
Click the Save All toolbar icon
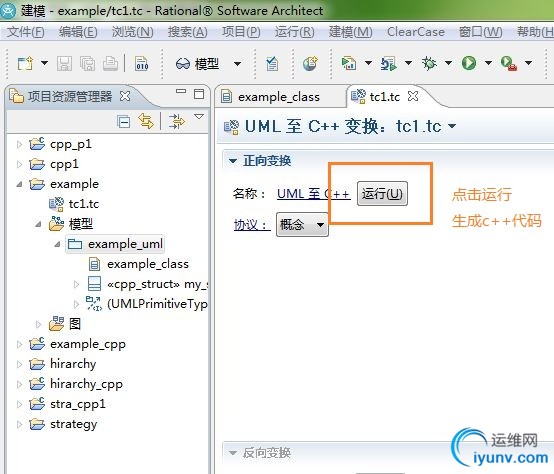coord(87,64)
